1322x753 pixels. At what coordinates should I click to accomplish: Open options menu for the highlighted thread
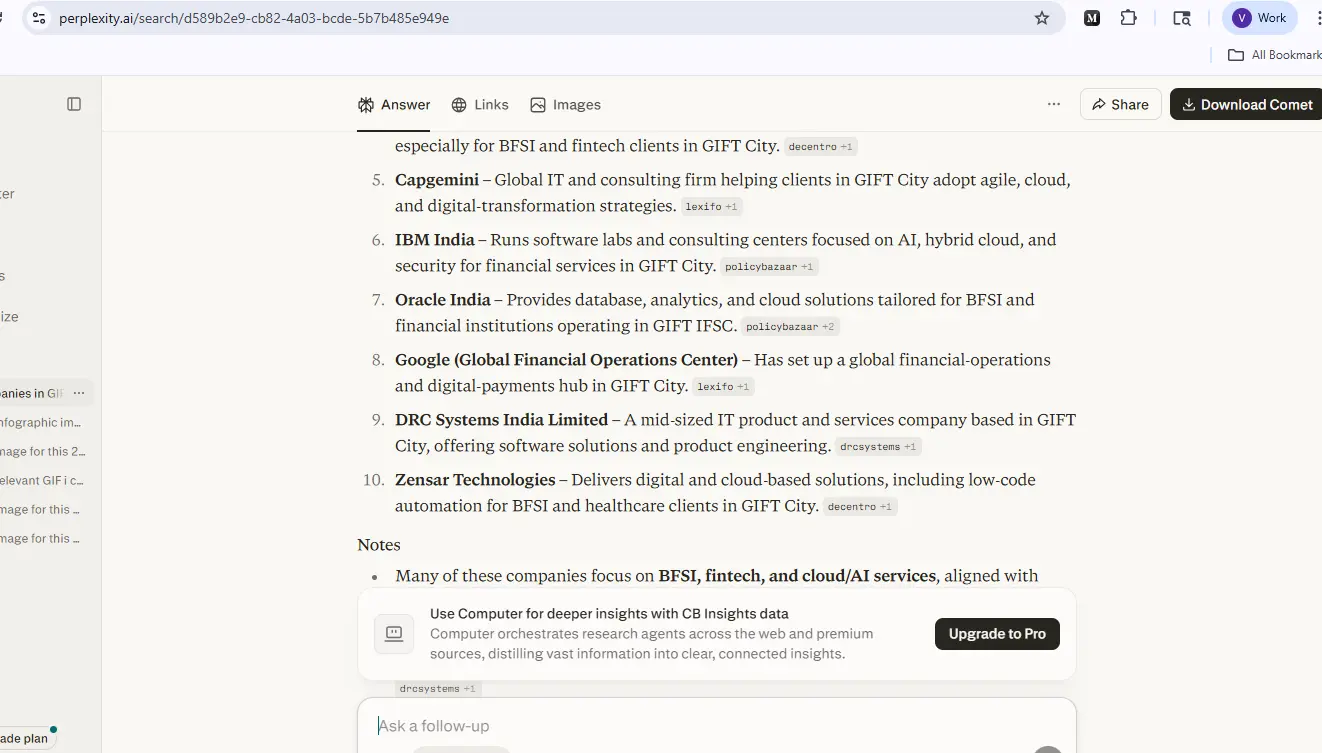tap(79, 393)
